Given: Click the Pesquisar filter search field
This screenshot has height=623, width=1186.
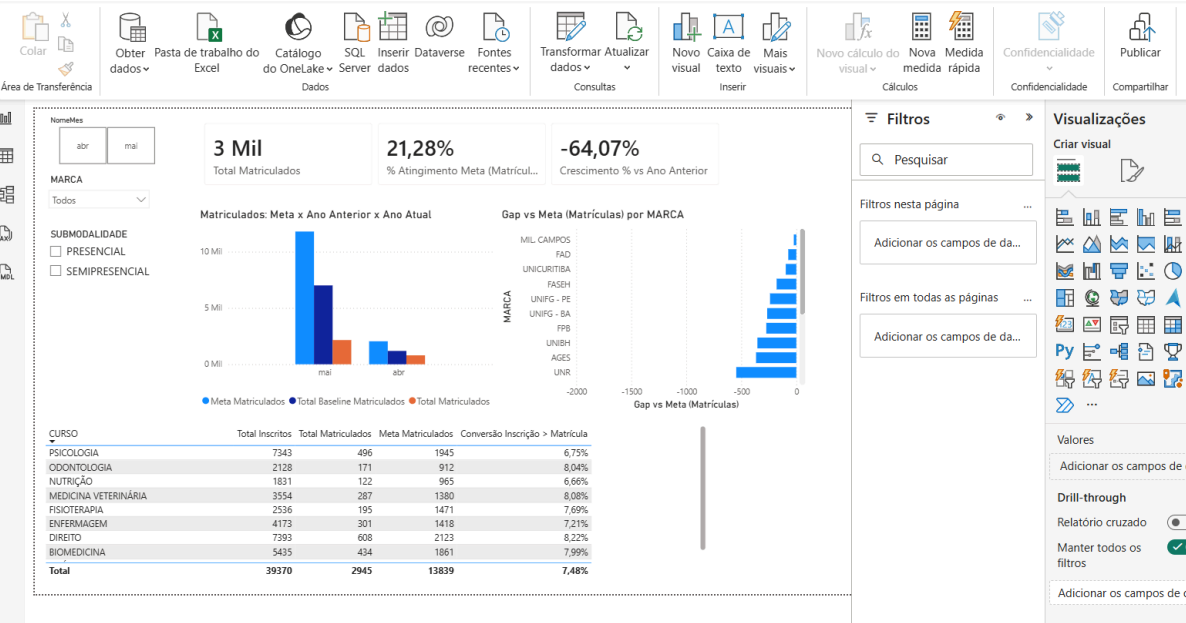Looking at the screenshot, I should pos(946,160).
